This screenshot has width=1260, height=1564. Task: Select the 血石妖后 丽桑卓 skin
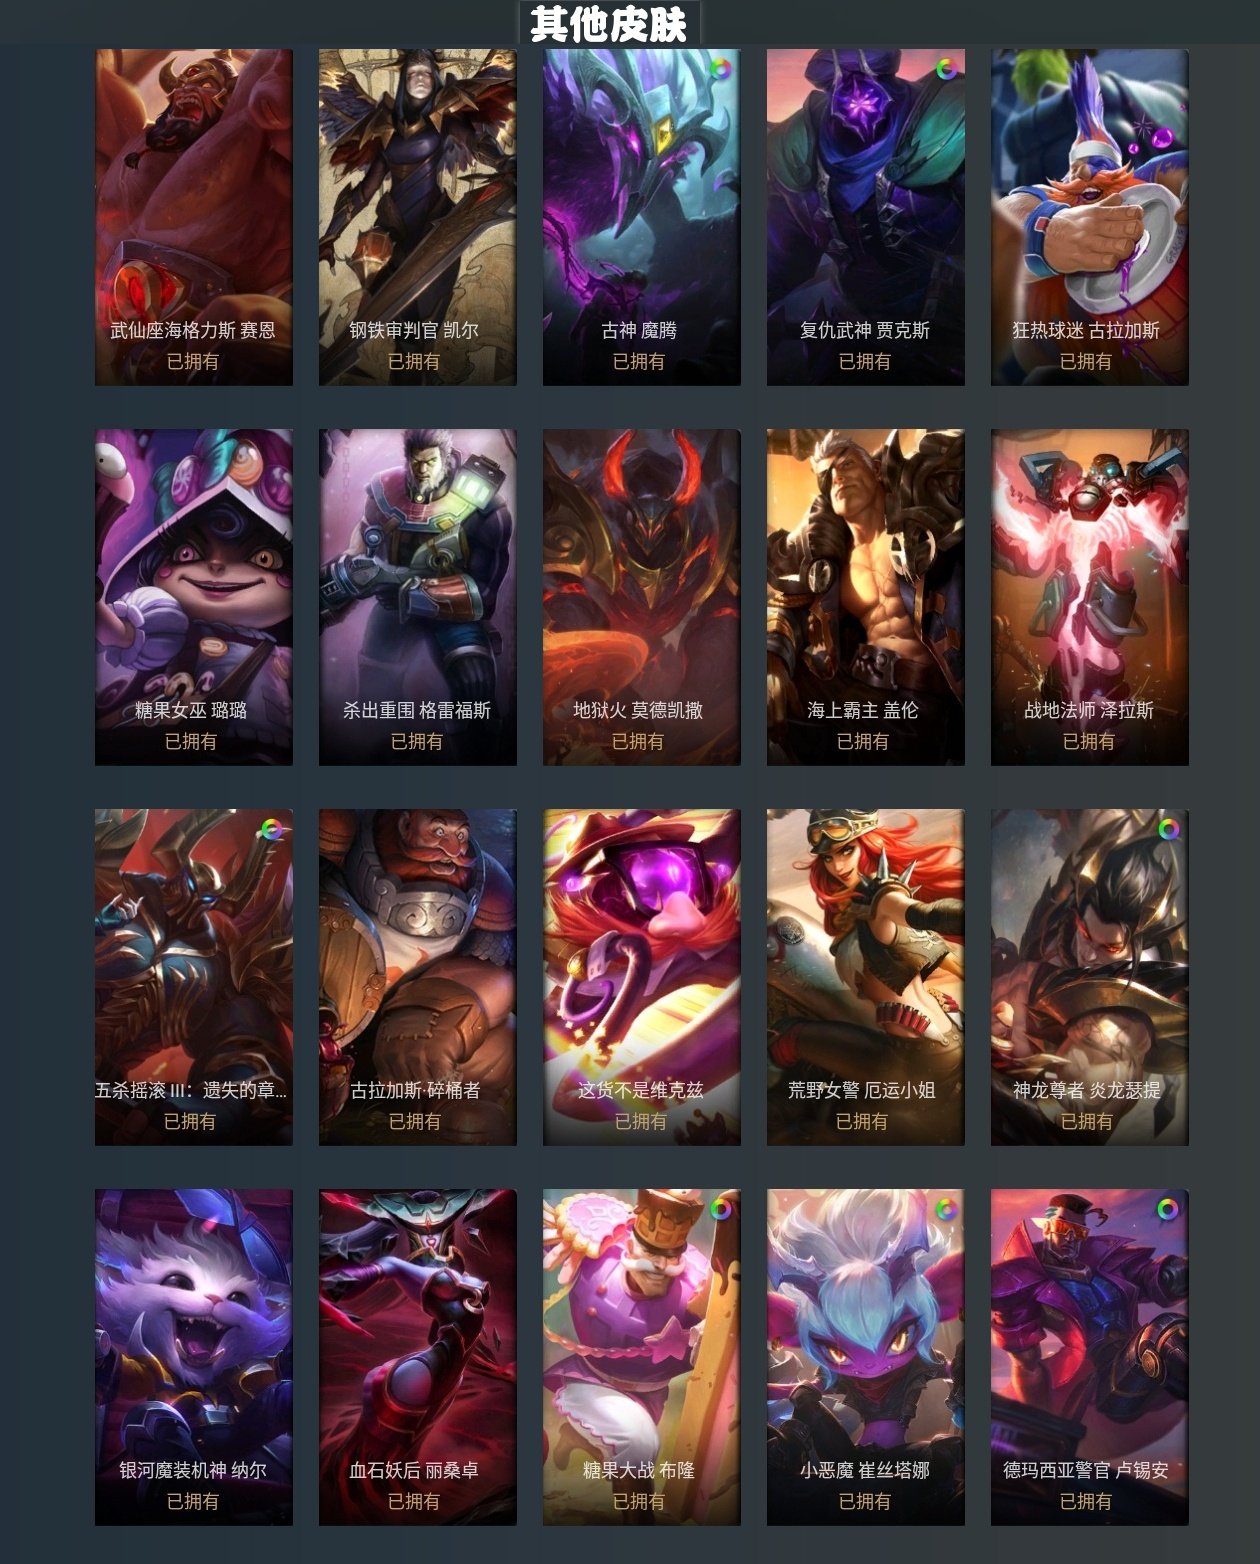418,1357
